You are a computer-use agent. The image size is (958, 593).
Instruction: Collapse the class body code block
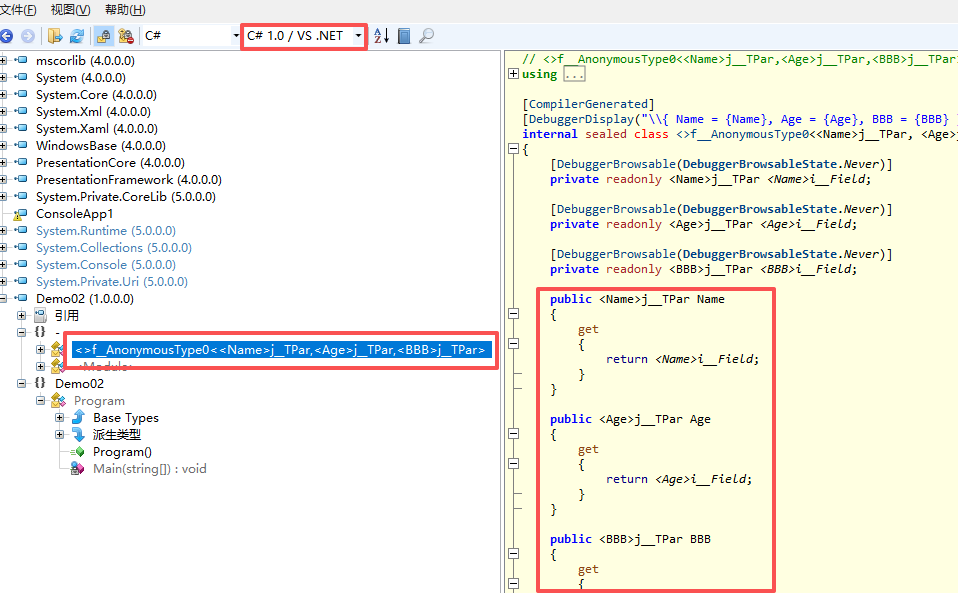coord(513,148)
